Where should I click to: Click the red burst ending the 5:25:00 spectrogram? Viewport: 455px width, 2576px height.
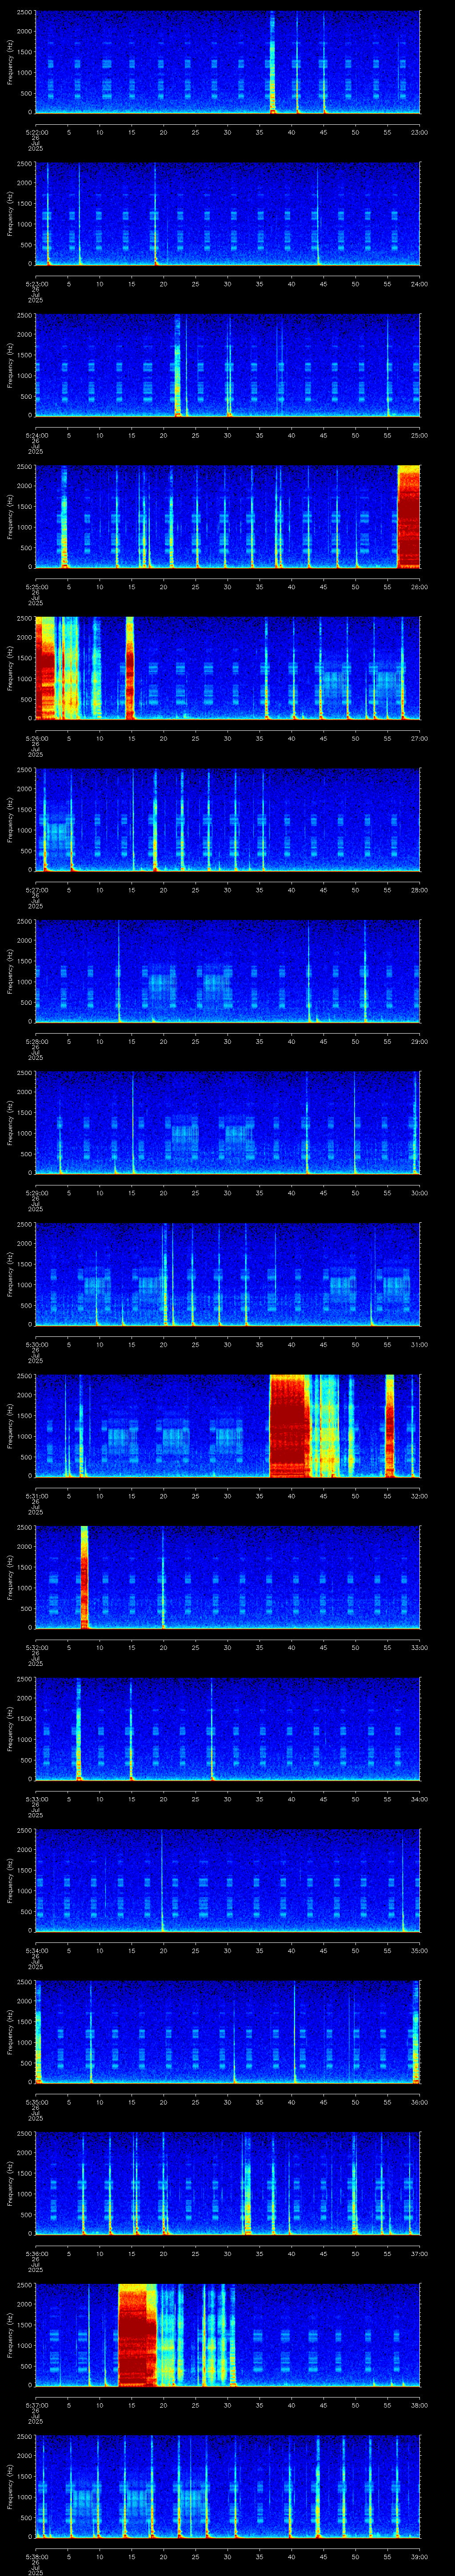[408, 516]
